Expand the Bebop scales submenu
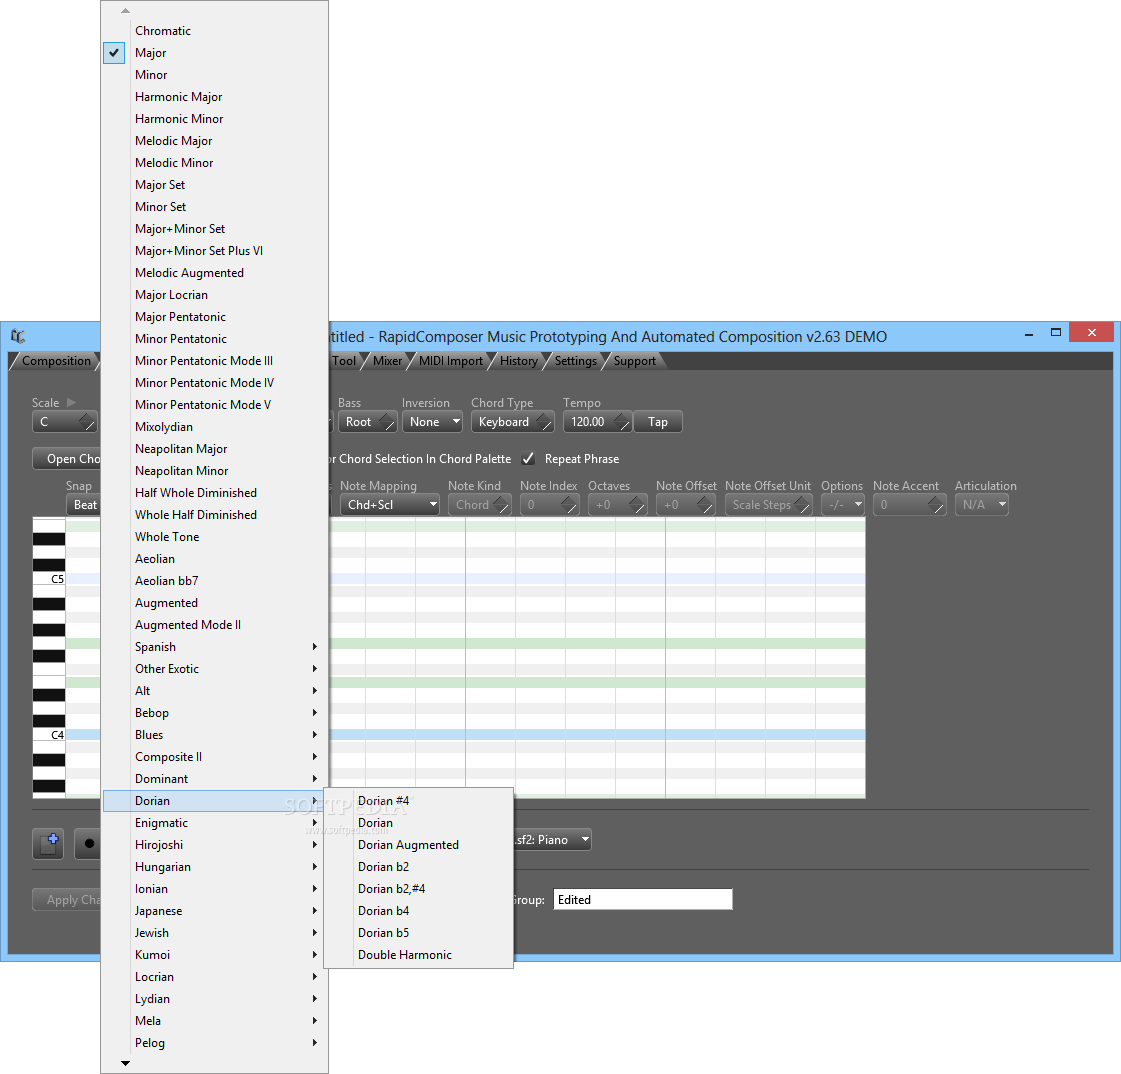This screenshot has width=1121, height=1074. [x=214, y=713]
